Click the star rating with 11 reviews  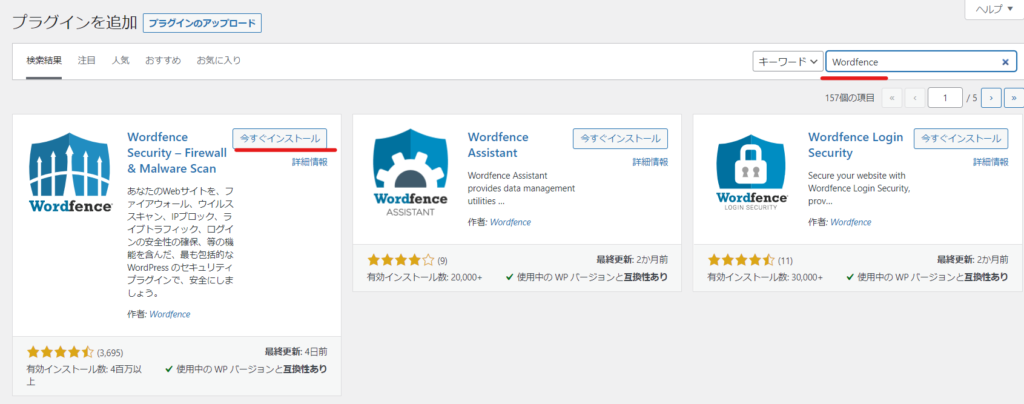741,260
